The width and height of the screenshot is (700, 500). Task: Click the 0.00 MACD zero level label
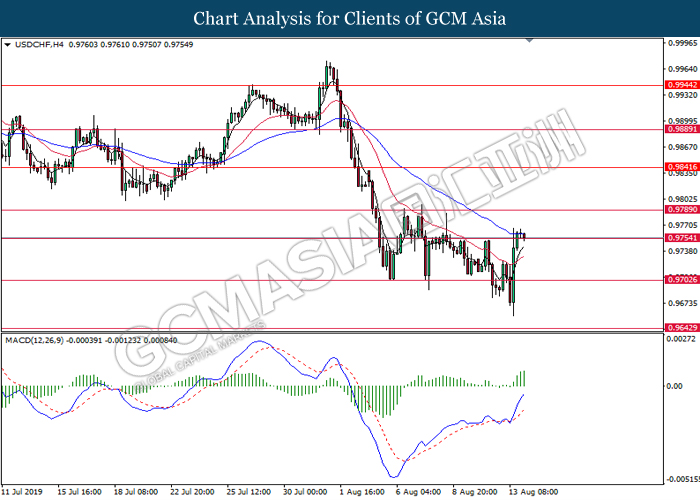(x=674, y=386)
